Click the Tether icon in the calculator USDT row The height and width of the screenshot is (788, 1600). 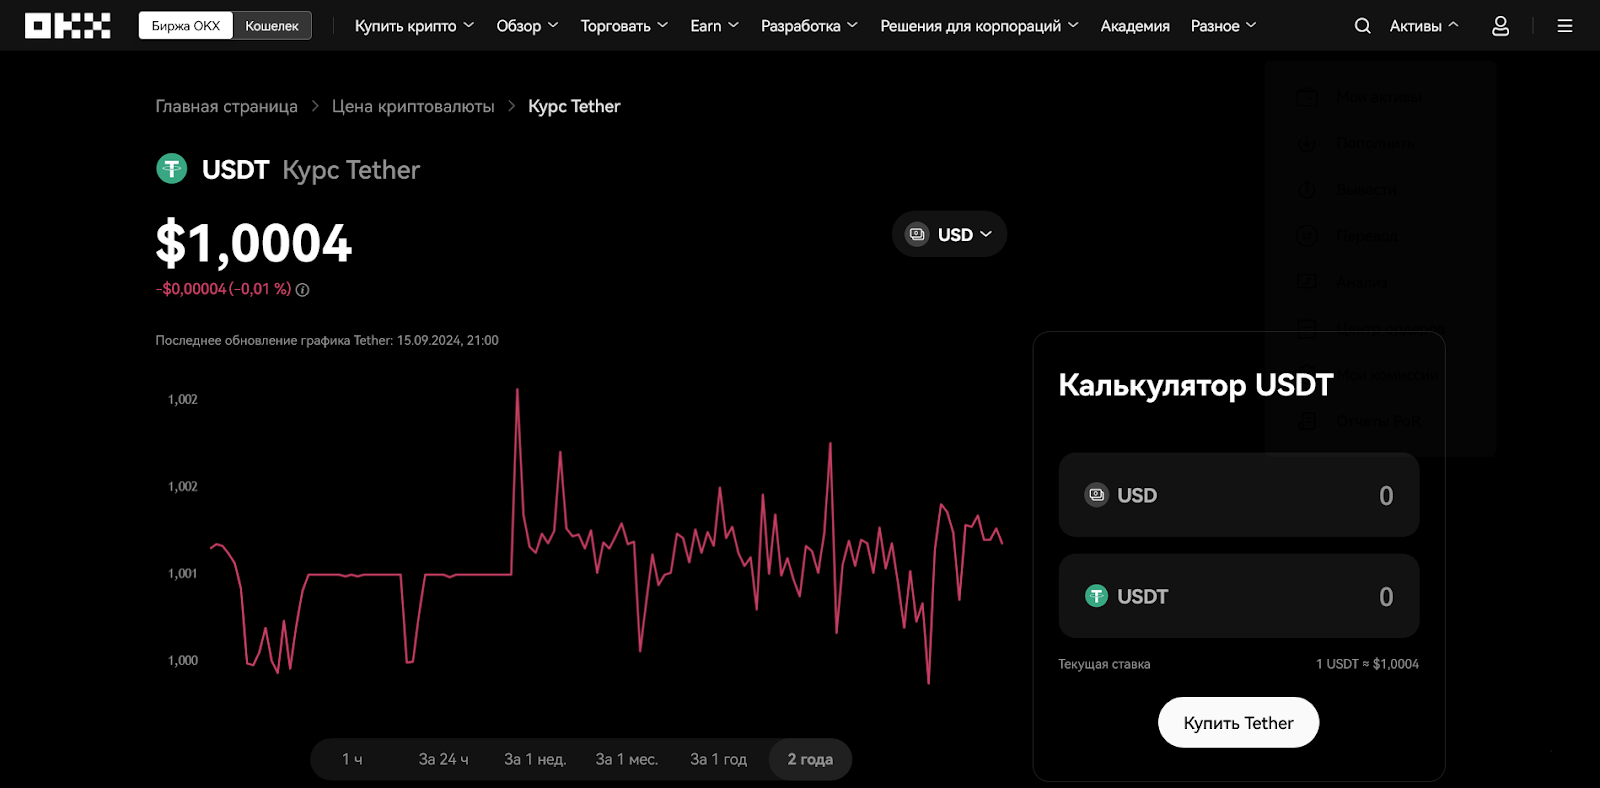pos(1097,596)
